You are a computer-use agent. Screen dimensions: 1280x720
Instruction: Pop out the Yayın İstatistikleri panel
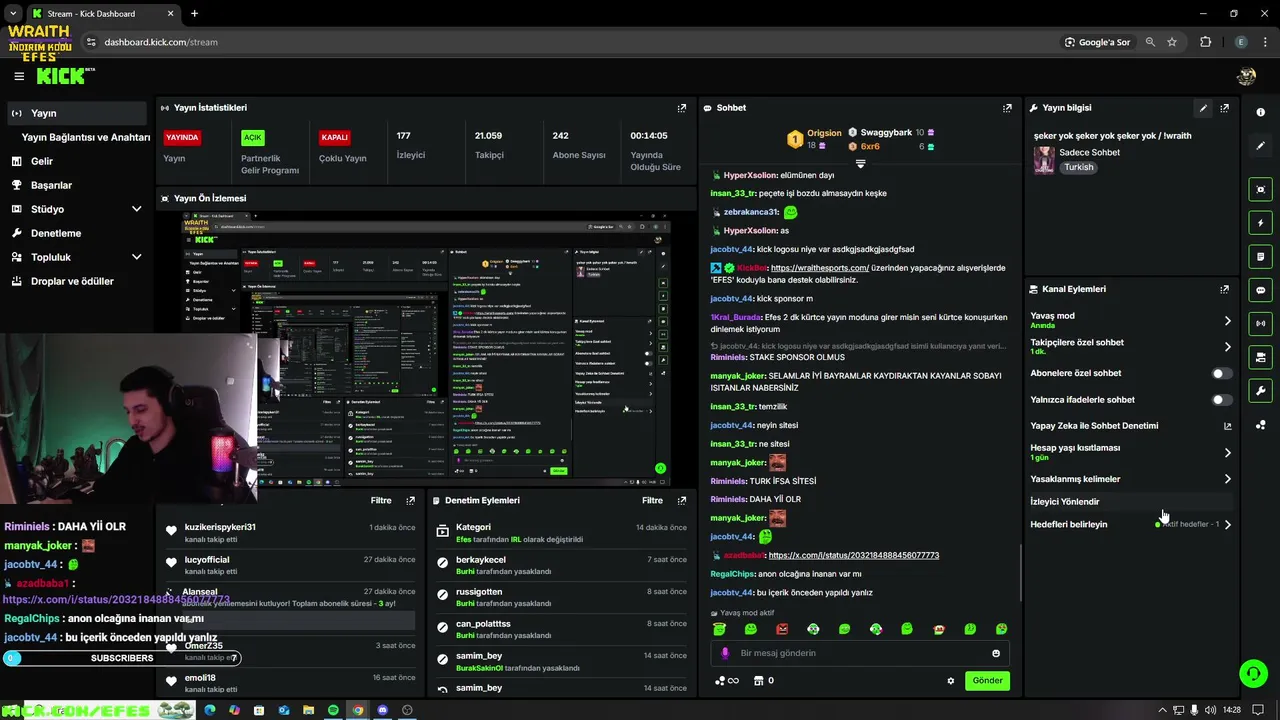682,108
